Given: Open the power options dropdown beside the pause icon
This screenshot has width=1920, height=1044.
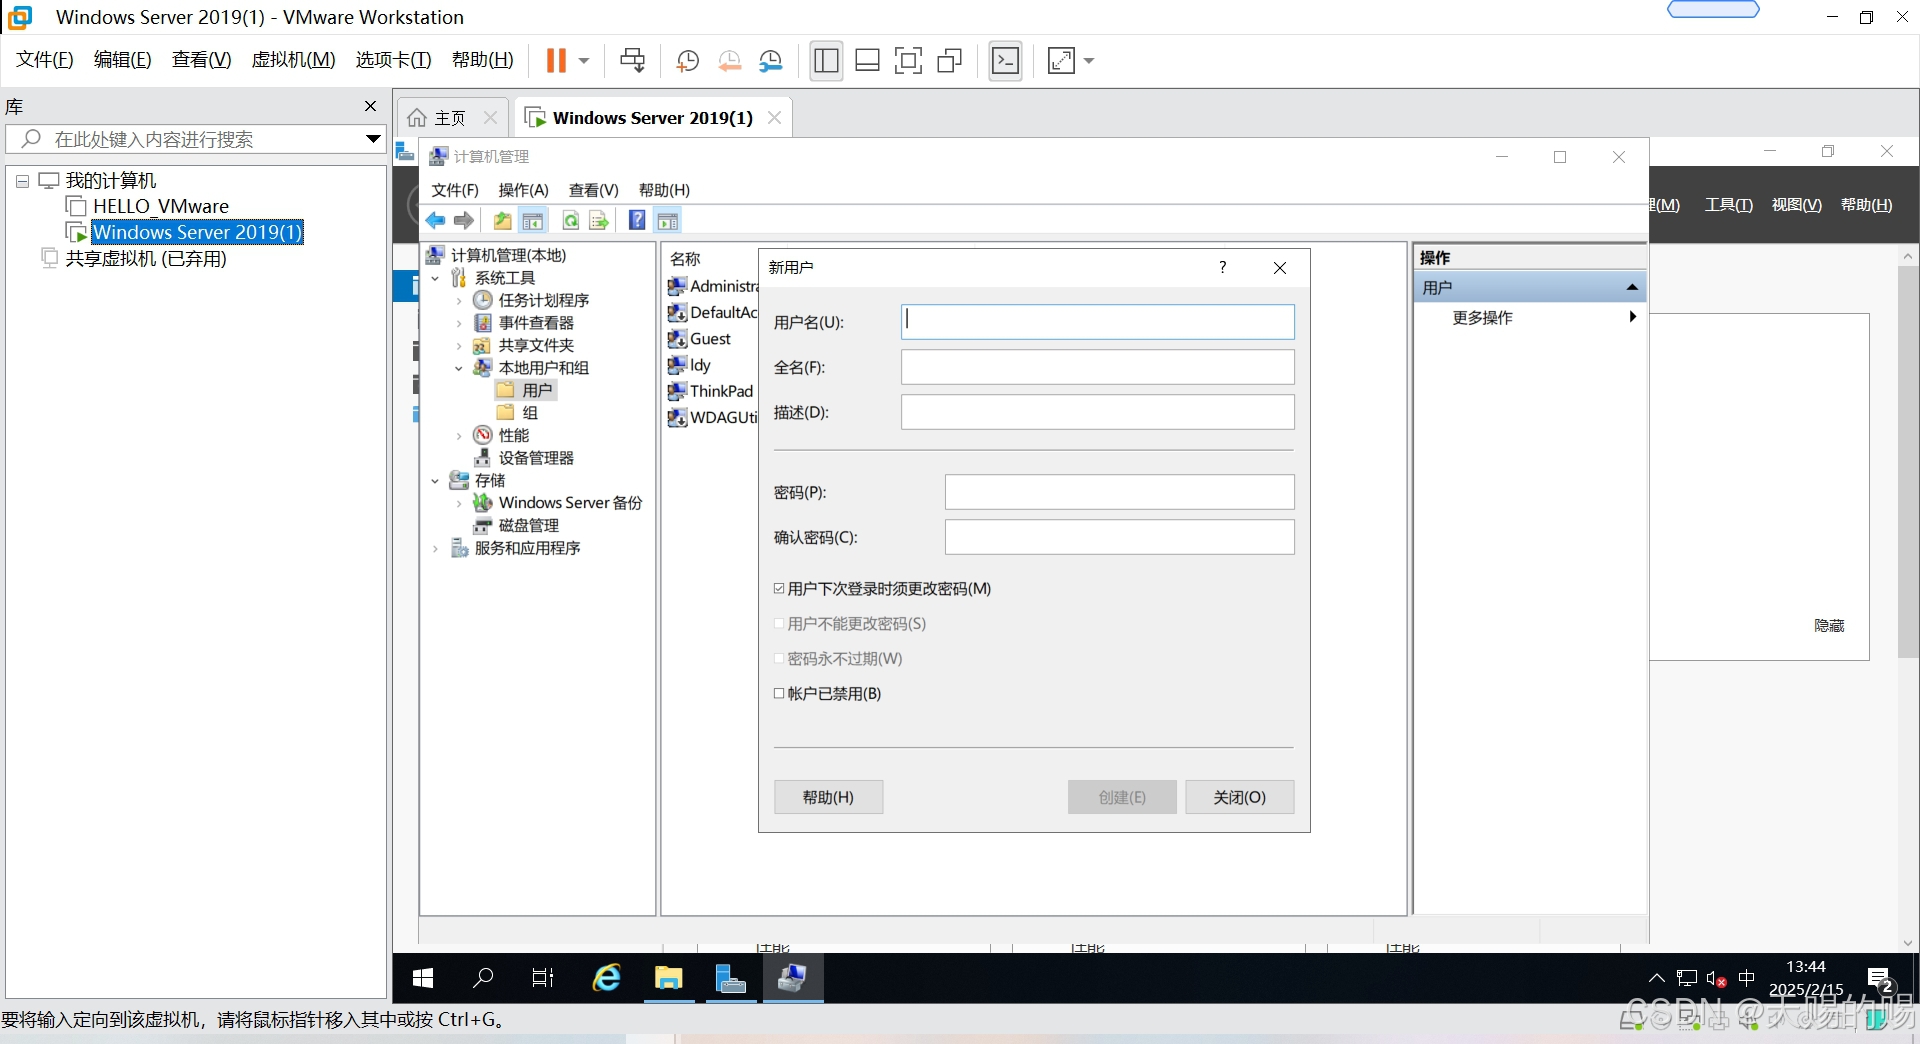Looking at the screenshot, I should point(584,61).
